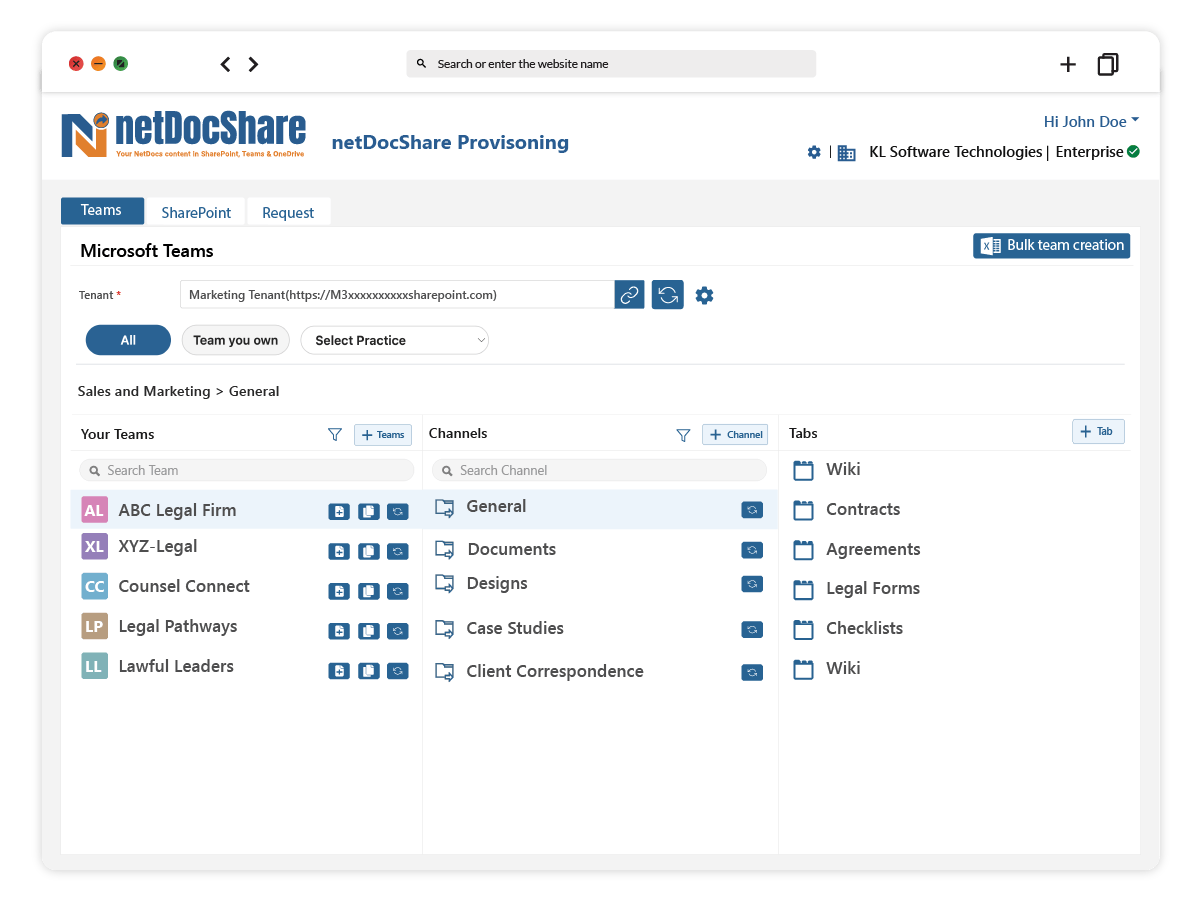
Task: Switch to the Teams tab
Action: point(102,210)
